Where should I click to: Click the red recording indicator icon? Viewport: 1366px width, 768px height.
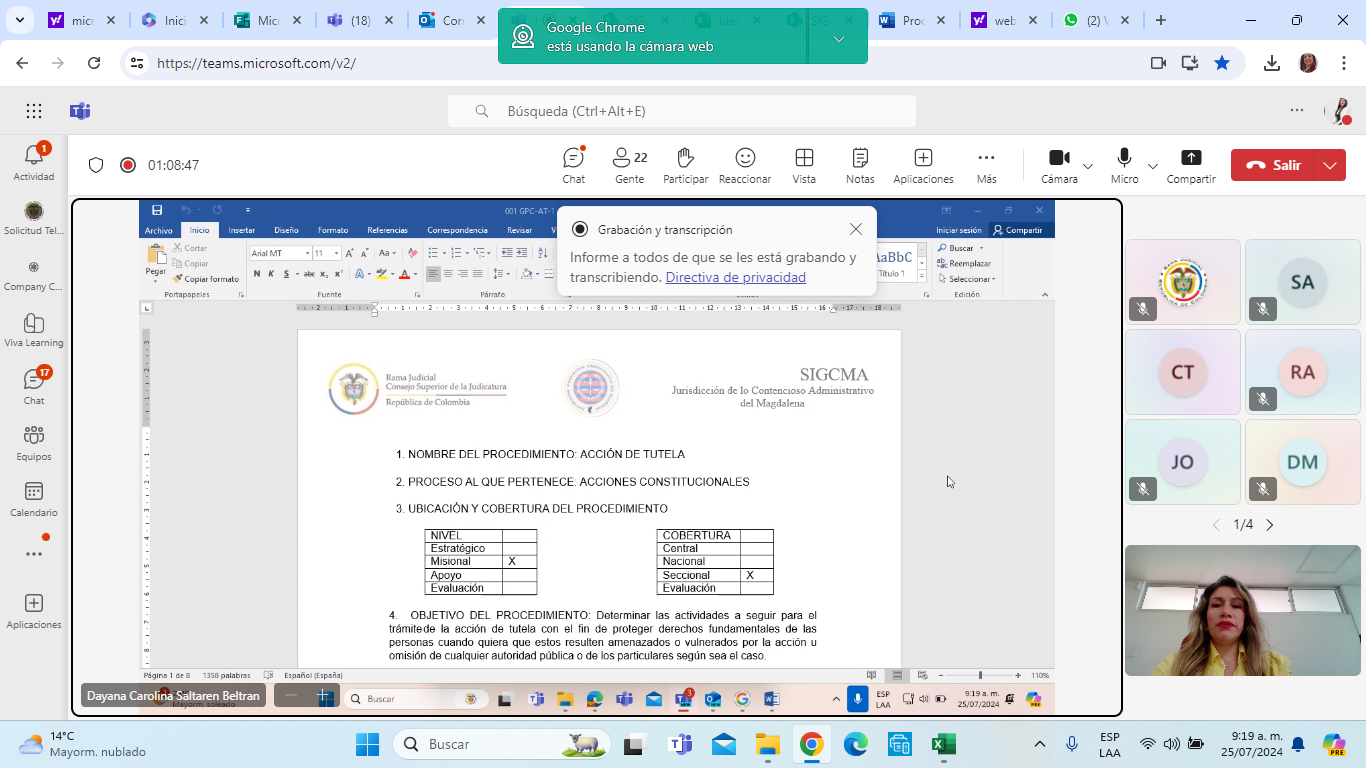(127, 165)
